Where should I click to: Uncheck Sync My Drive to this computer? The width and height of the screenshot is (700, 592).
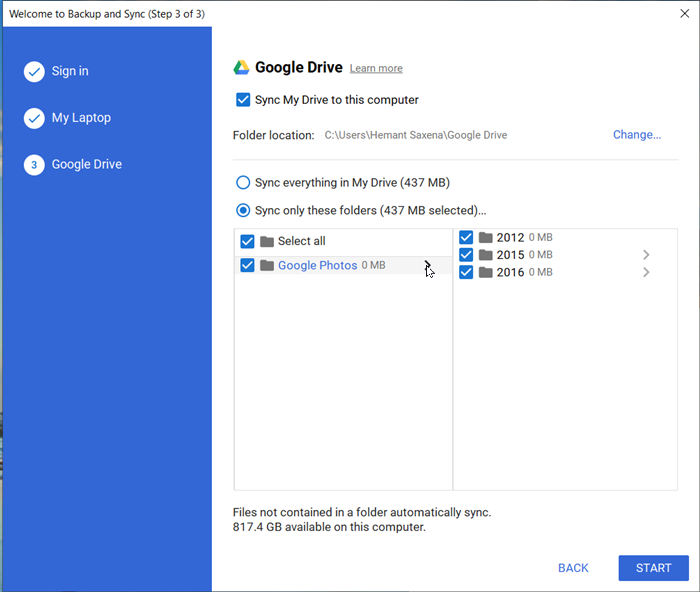tap(243, 100)
